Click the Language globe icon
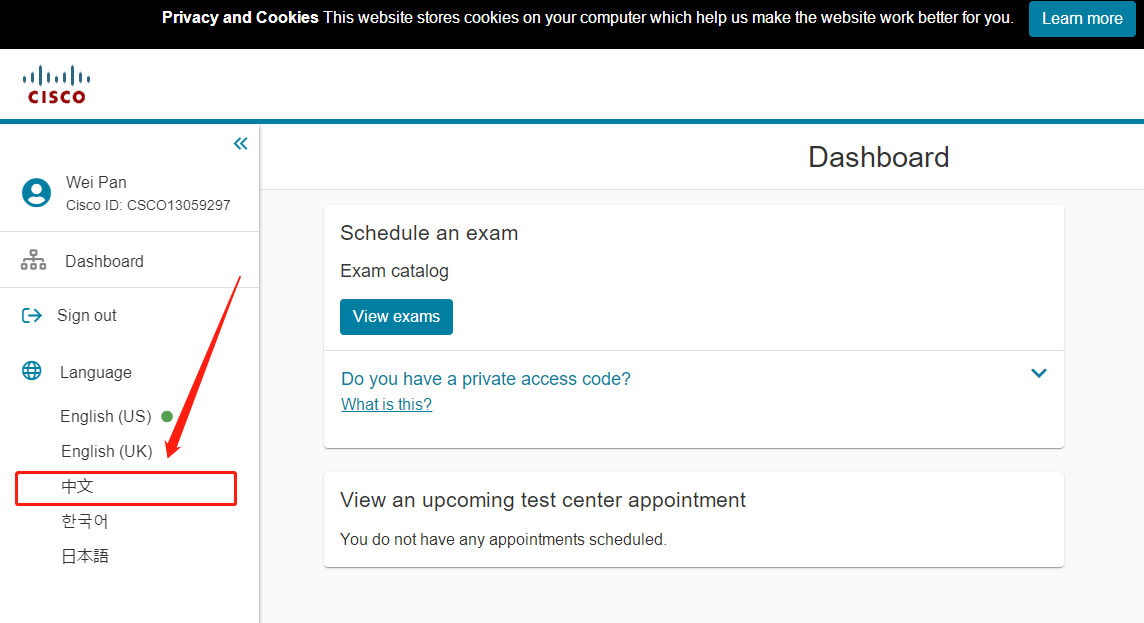 [32, 372]
